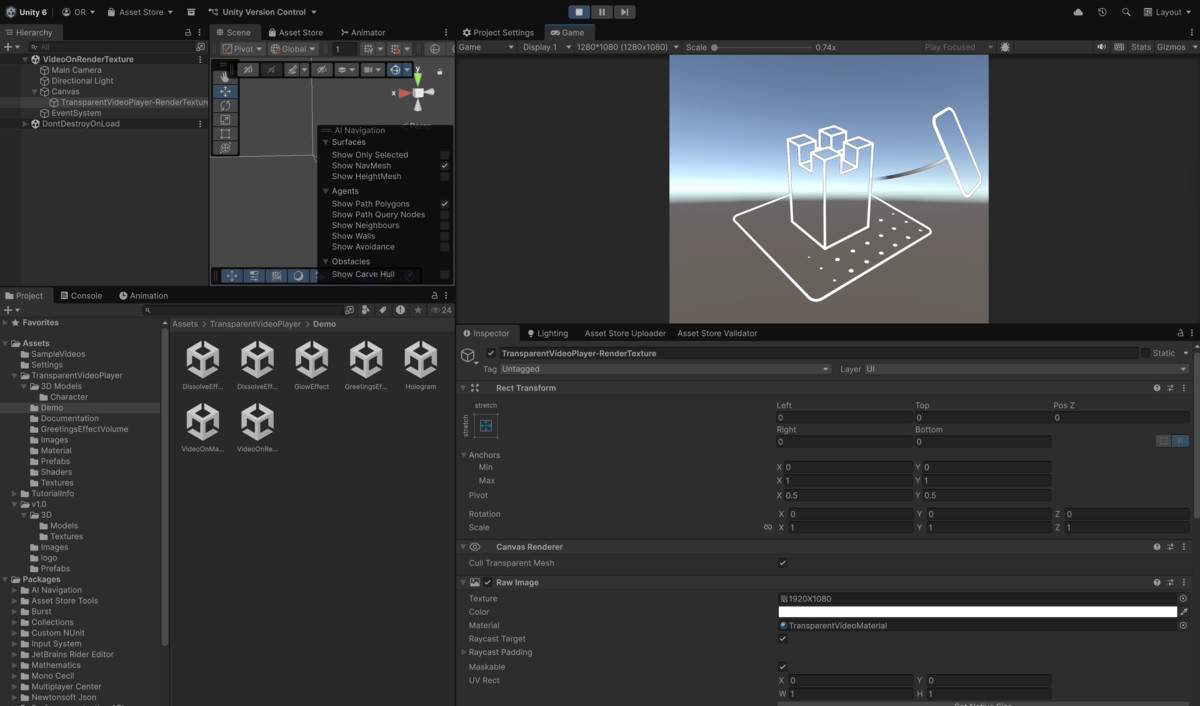Click the Asset Store Validator label

coord(719,333)
